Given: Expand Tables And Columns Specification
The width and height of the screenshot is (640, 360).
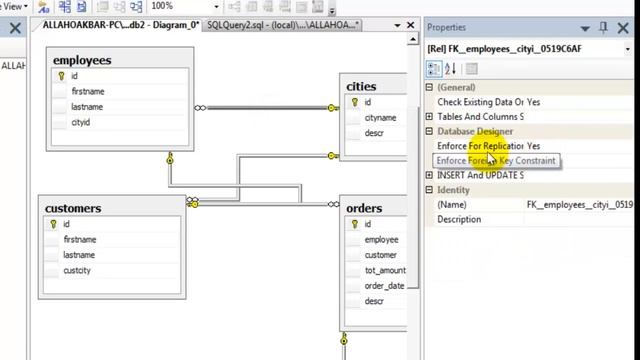Looking at the screenshot, I should [x=429, y=116].
